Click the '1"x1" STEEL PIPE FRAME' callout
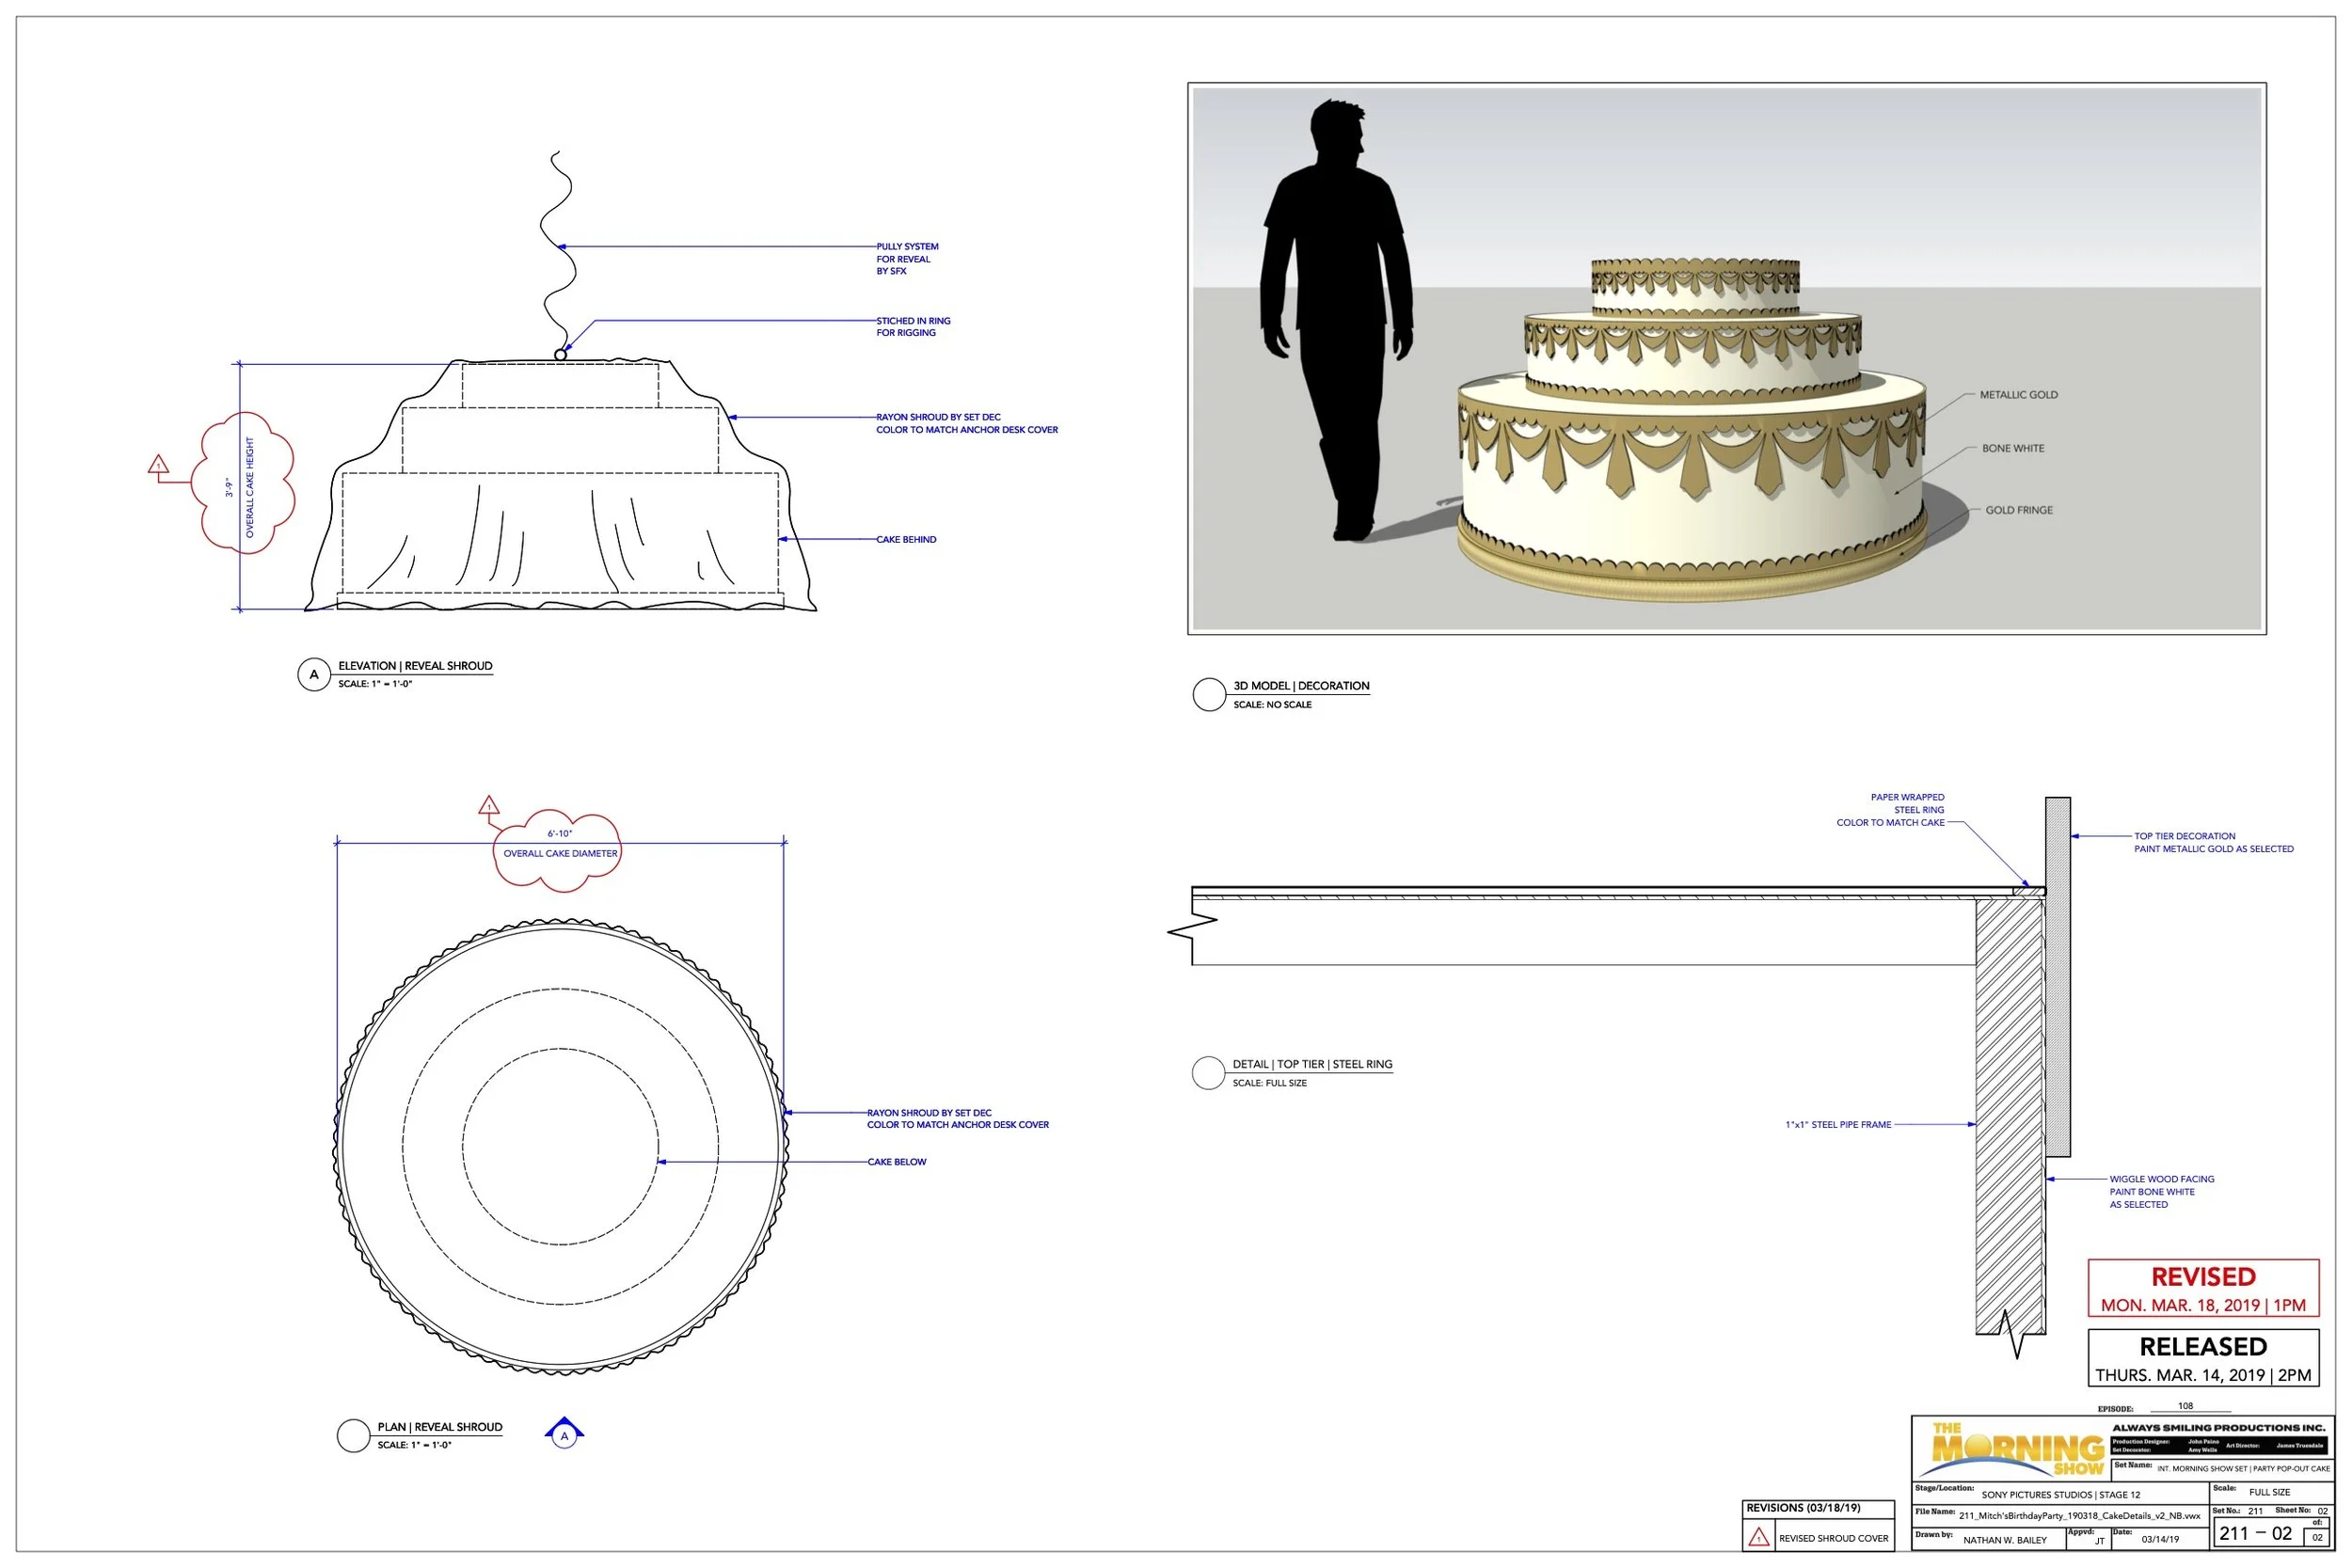Image resolution: width=2352 pixels, height=1568 pixels. (1838, 1125)
